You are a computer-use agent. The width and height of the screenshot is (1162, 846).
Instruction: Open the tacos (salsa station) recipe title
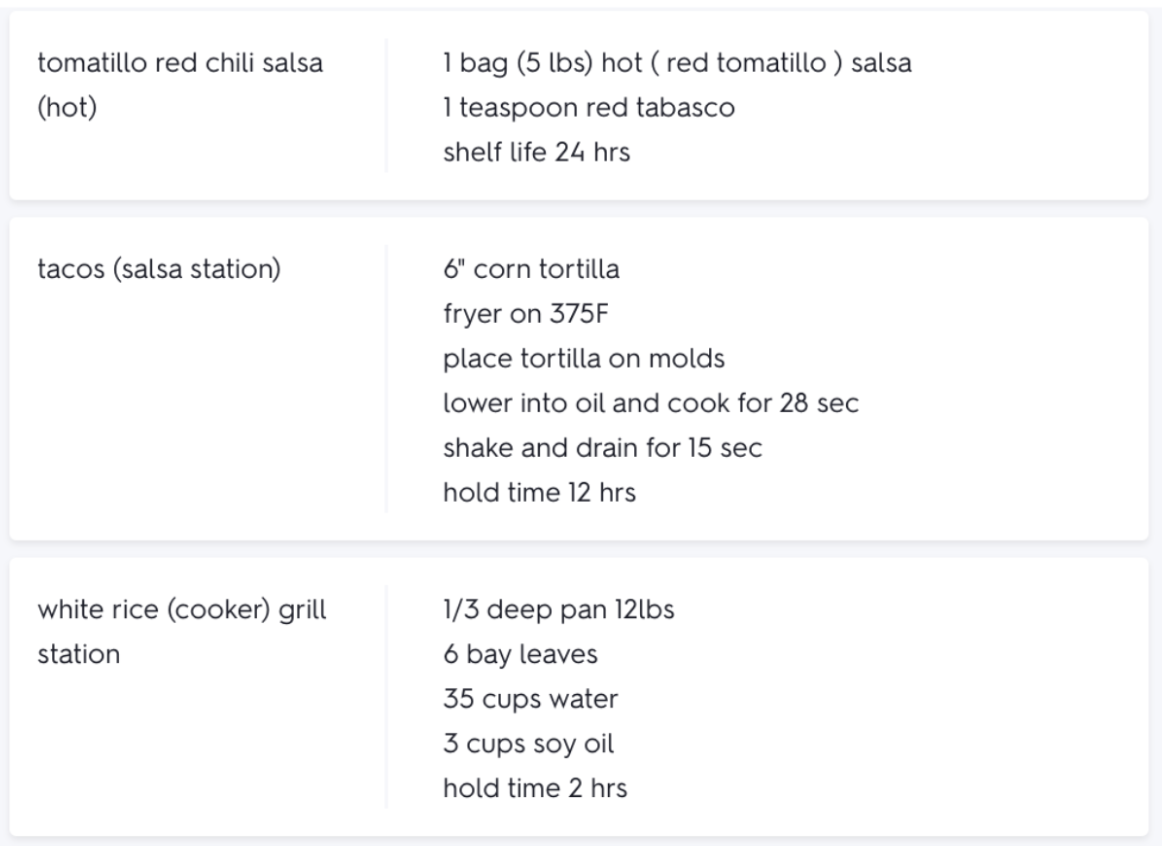(x=158, y=269)
